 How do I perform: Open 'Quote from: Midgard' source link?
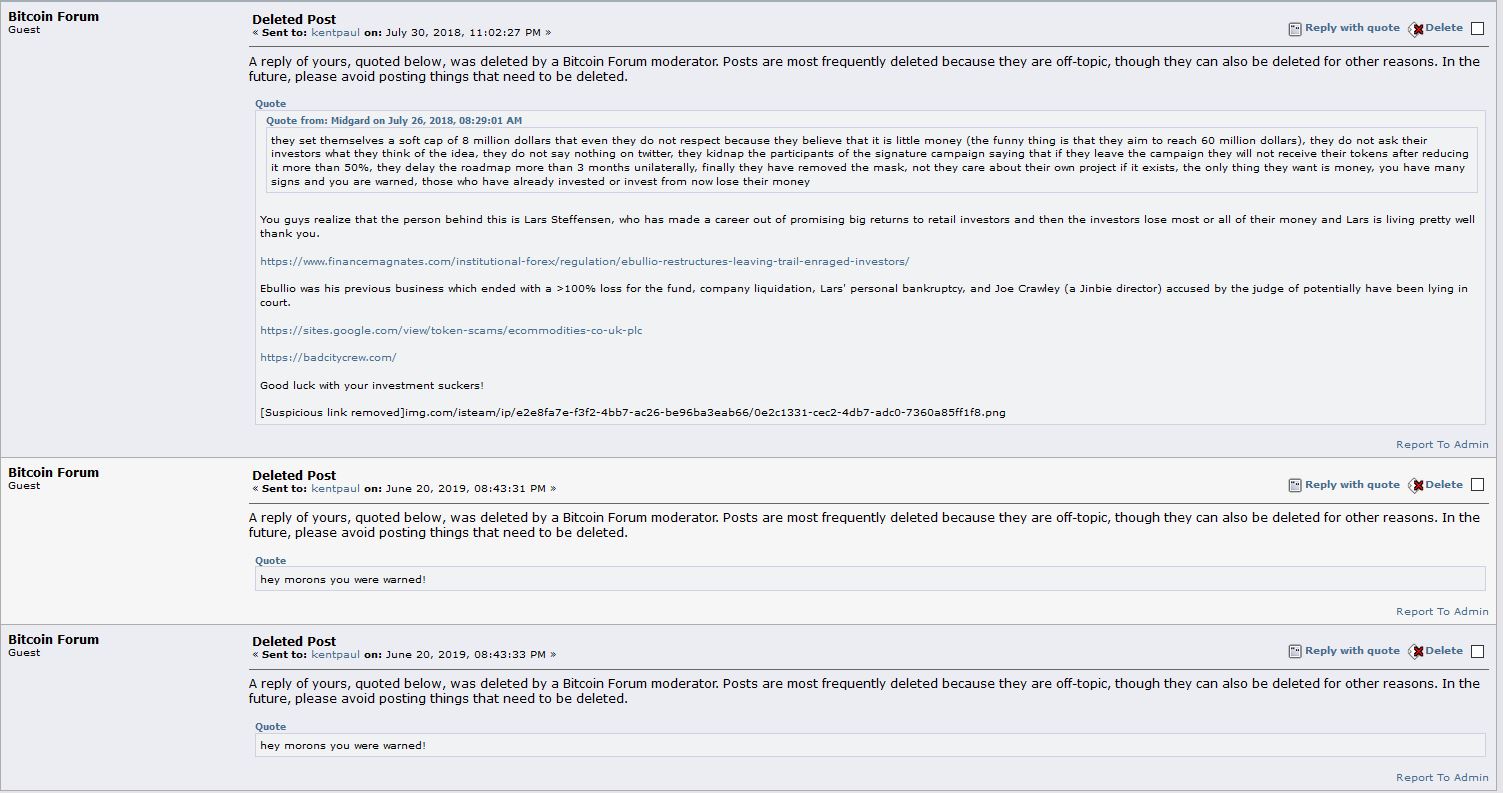tap(394, 120)
